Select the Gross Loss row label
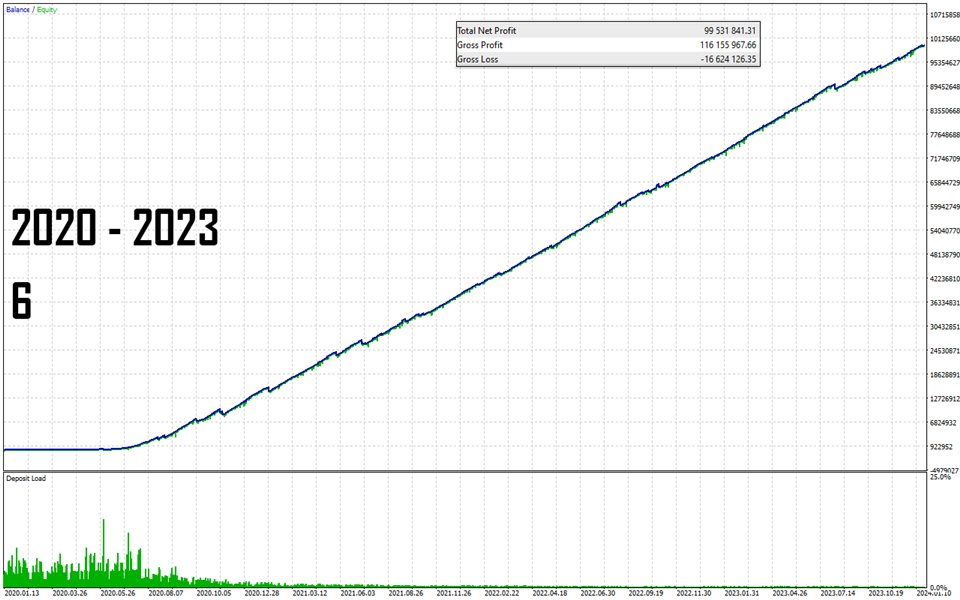 point(477,59)
